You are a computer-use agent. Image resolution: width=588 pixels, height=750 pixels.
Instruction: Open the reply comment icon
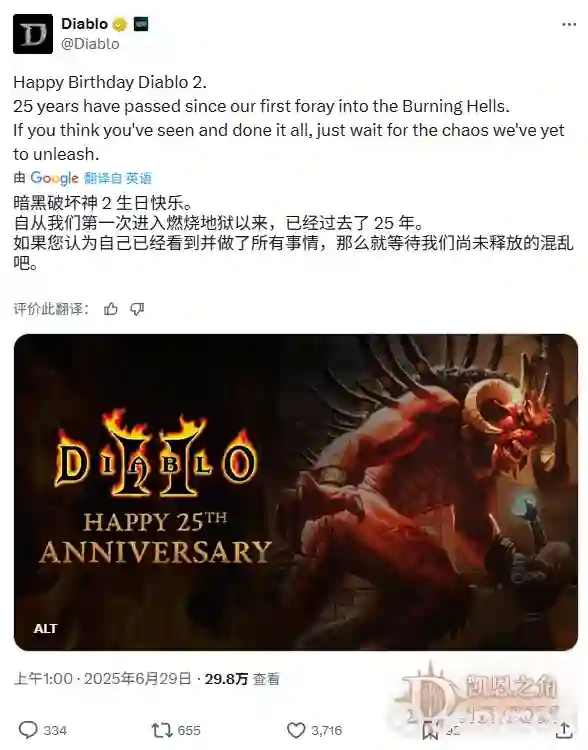pyautogui.click(x=28, y=730)
